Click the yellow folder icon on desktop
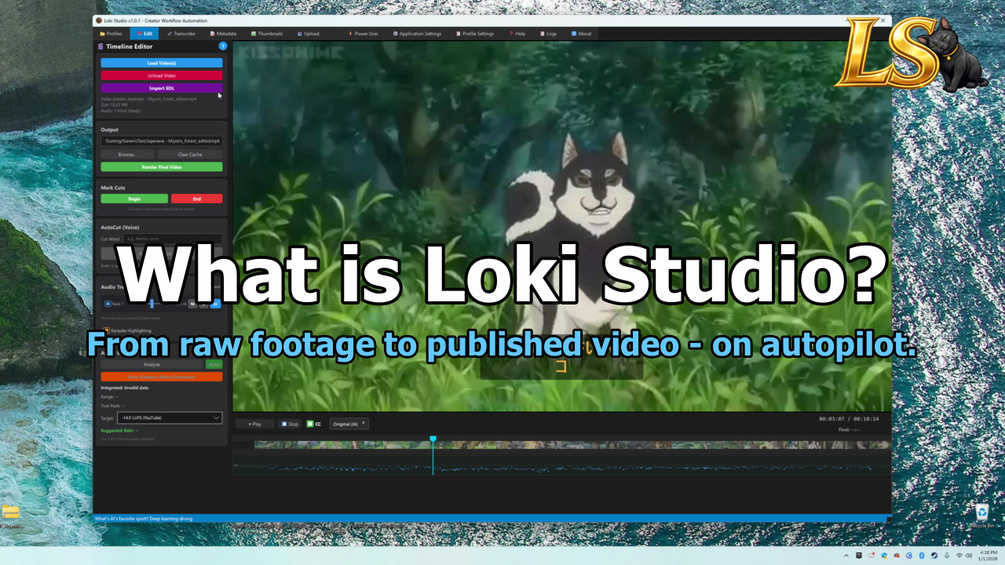 click(10, 512)
